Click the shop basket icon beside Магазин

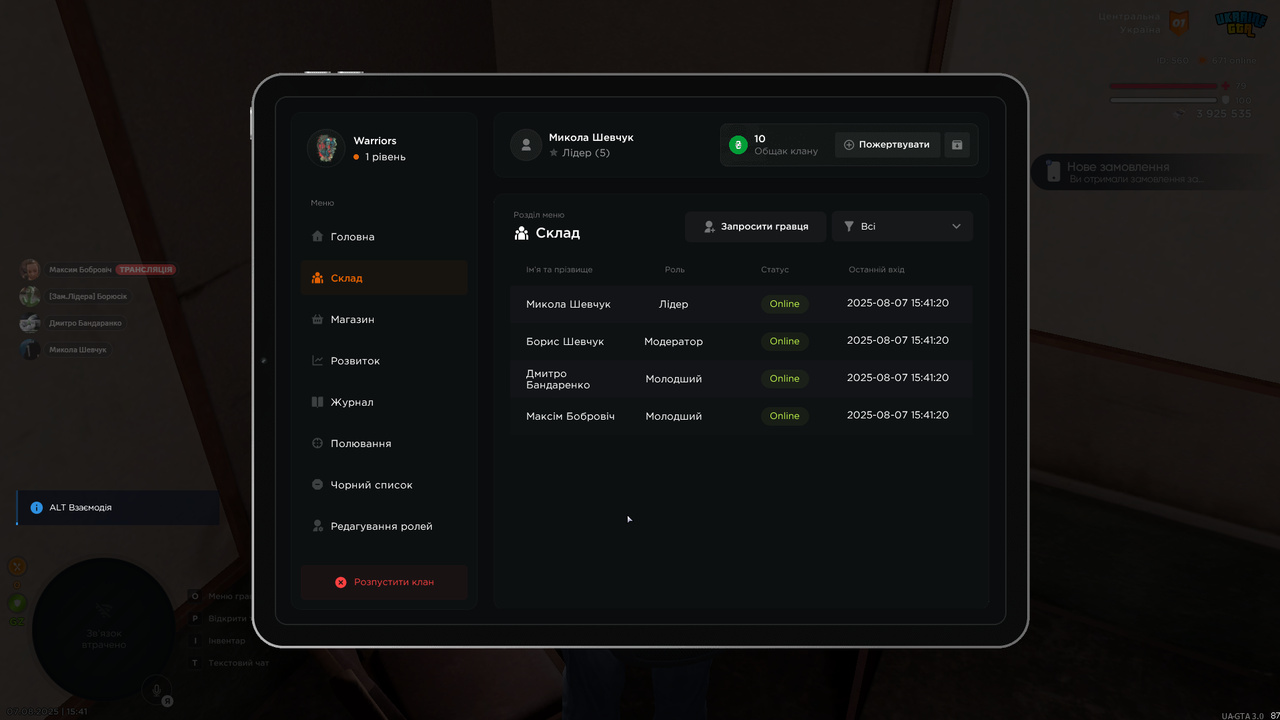pos(317,319)
